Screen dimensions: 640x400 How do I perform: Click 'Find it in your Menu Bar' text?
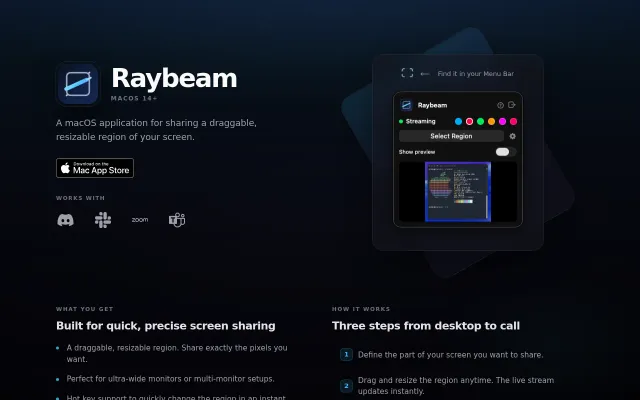pos(476,74)
